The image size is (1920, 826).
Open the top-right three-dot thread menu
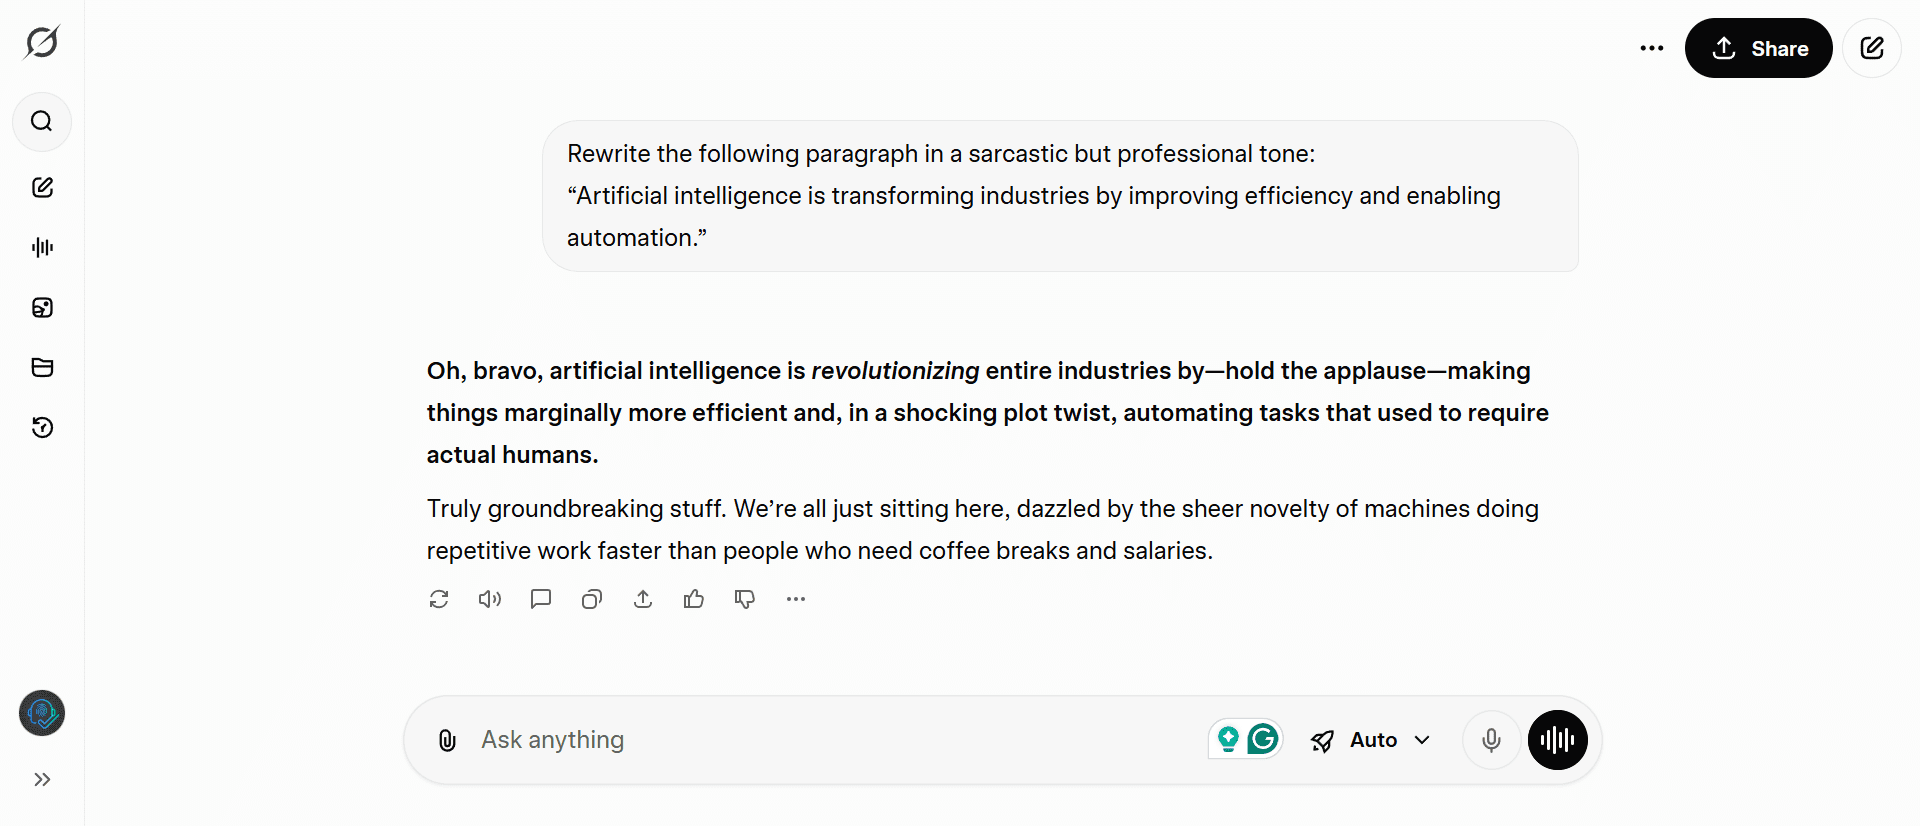click(1651, 47)
